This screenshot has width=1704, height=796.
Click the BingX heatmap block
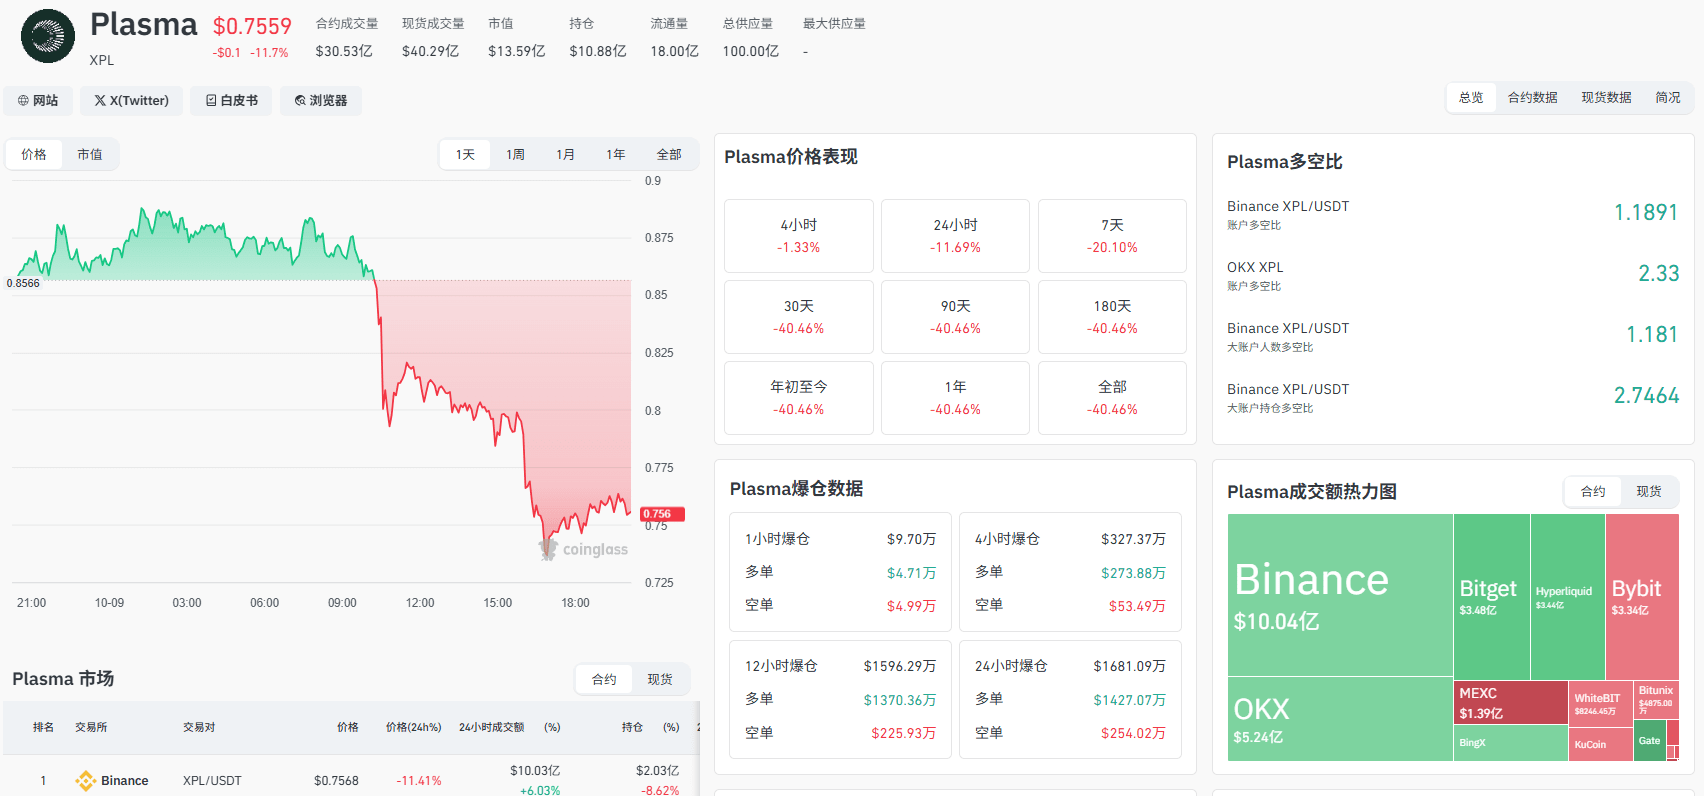point(1510,743)
